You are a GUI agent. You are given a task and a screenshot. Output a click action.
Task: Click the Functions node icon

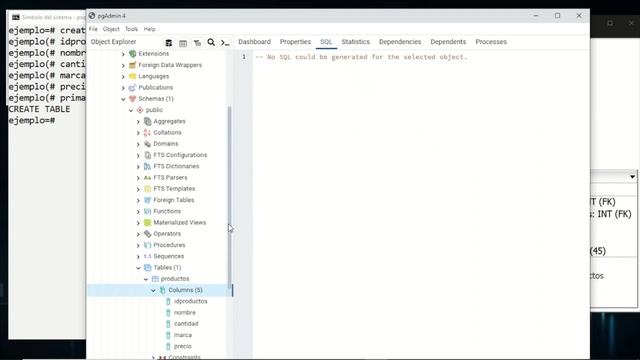pos(147,211)
